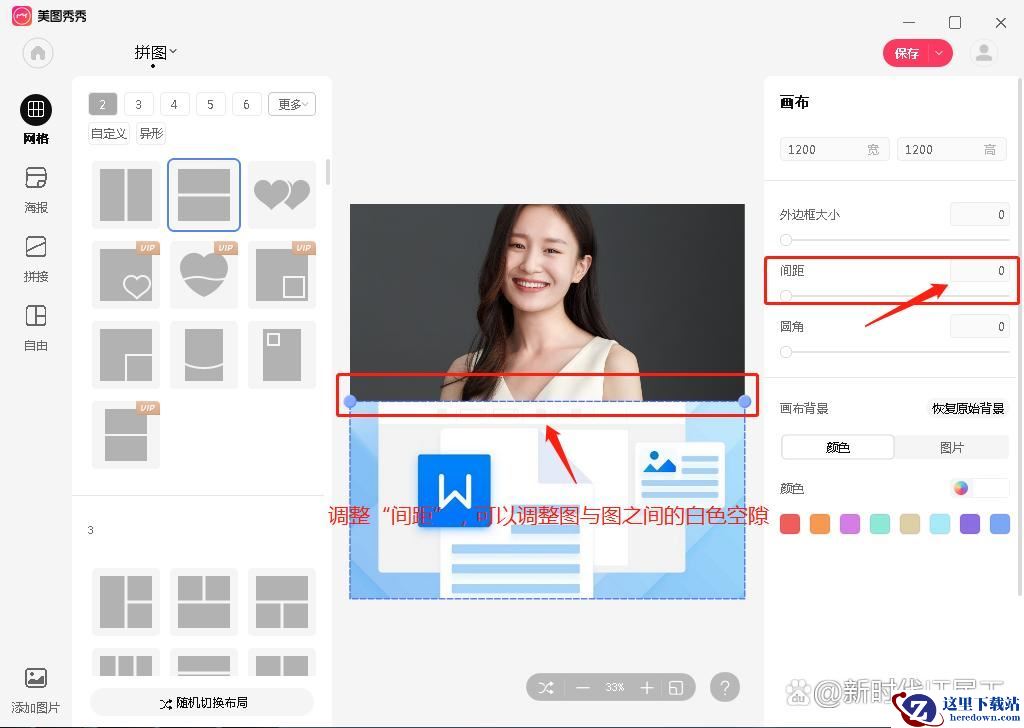The height and width of the screenshot is (728, 1024).
Task: Switch to 异形 shaped layouts
Action: point(151,133)
